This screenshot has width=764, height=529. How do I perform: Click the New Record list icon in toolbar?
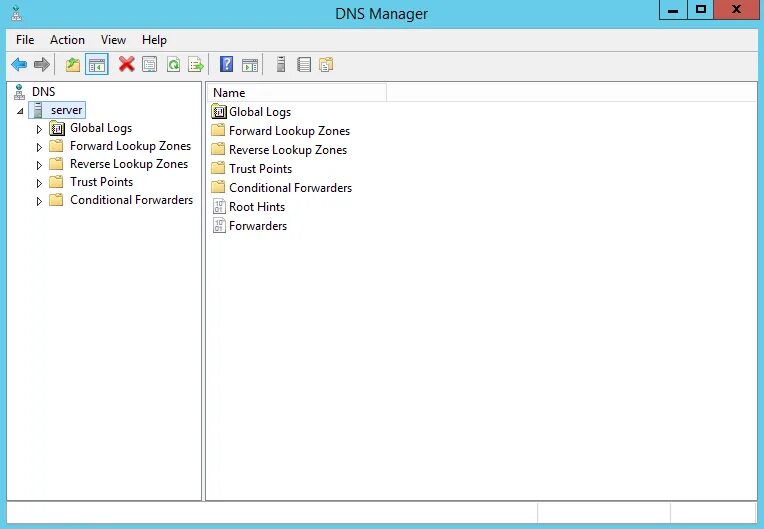tap(304, 64)
